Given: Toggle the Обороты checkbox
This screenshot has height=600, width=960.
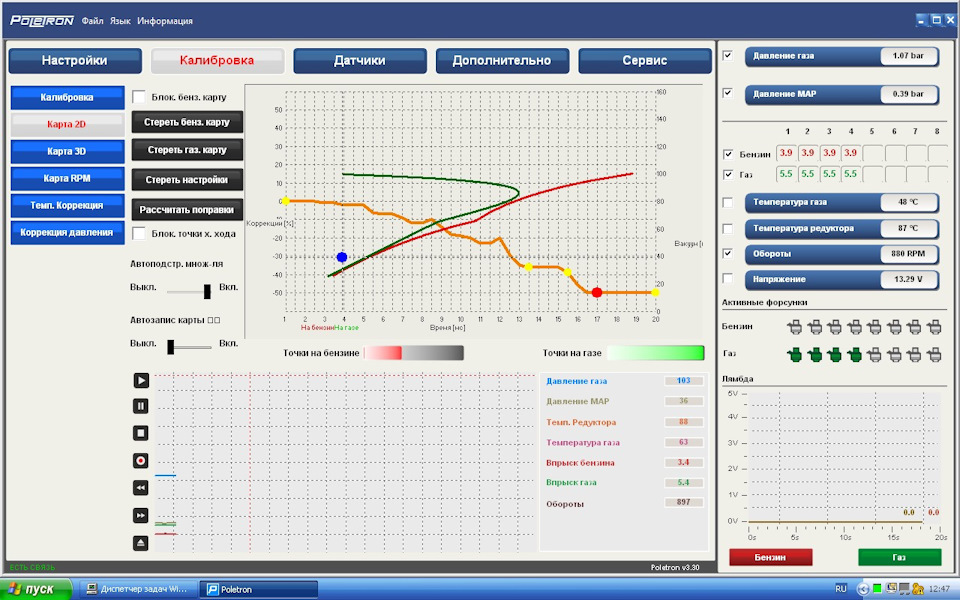Looking at the screenshot, I should click(727, 253).
